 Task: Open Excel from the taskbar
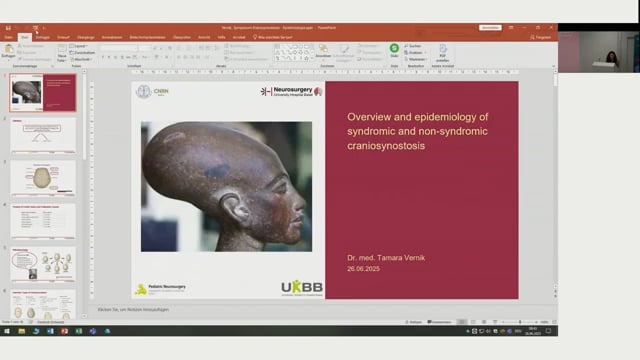coord(79,331)
